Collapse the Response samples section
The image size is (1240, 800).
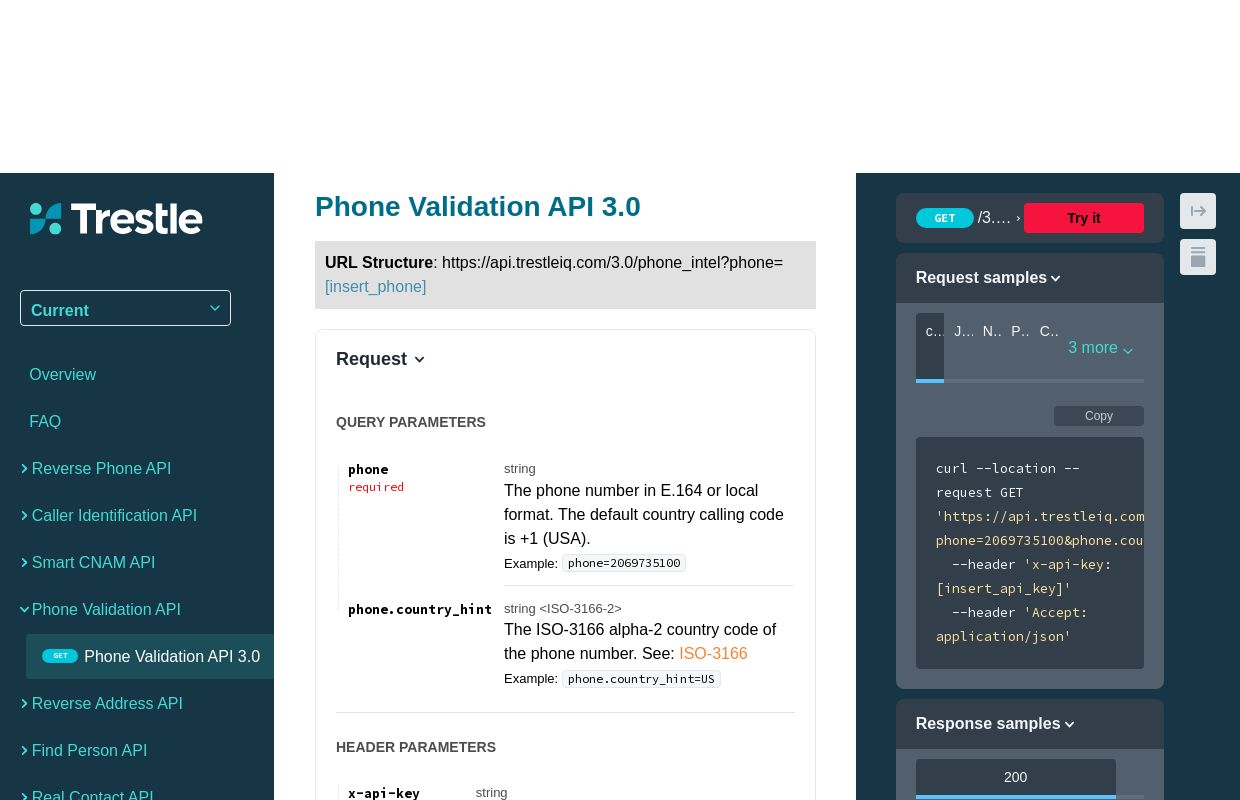tap(995, 724)
